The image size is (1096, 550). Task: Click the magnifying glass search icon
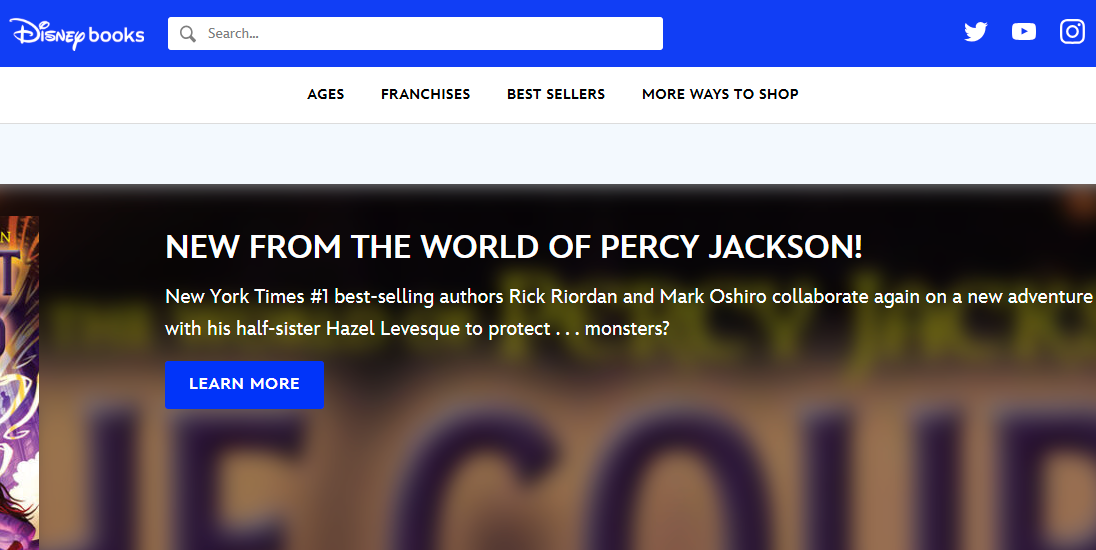click(187, 34)
